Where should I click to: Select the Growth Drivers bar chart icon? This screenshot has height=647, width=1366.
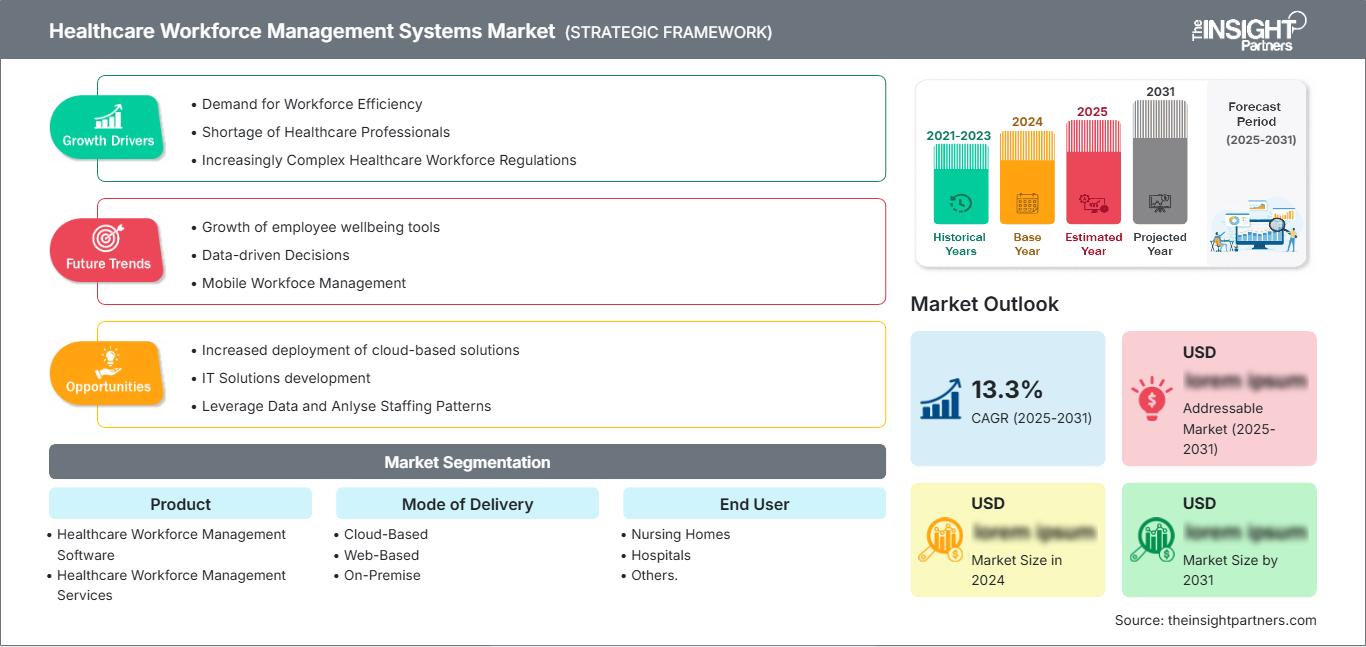tap(106, 117)
